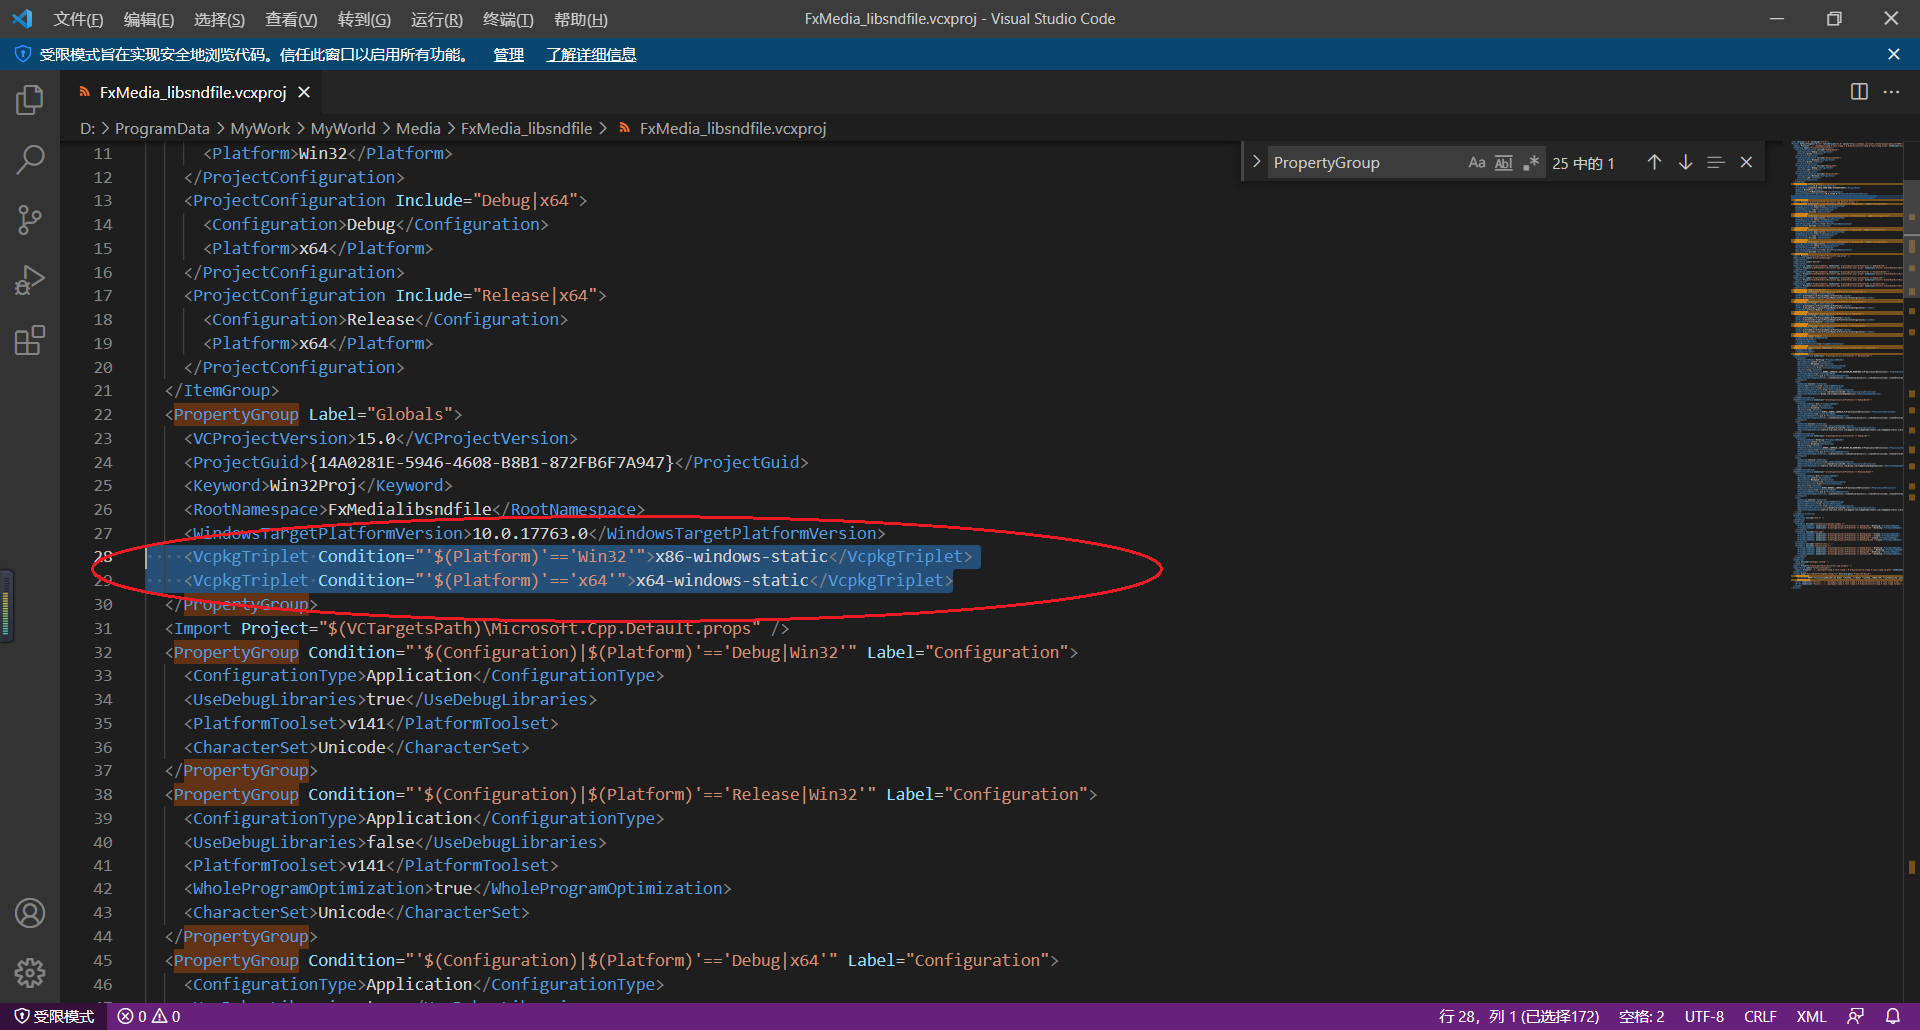The image size is (1920, 1030).
Task: Toggle match case in find widget
Action: click(1477, 161)
